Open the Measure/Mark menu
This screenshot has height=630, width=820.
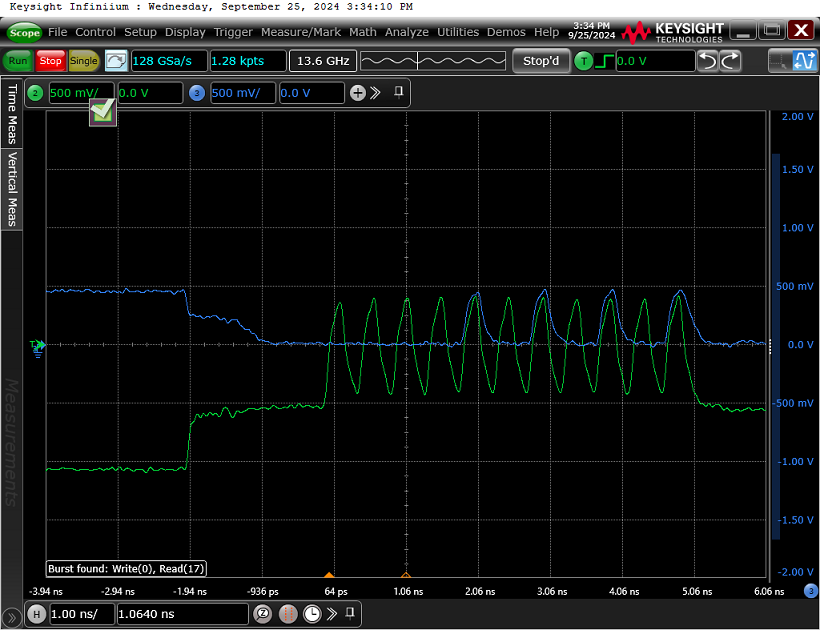301,32
